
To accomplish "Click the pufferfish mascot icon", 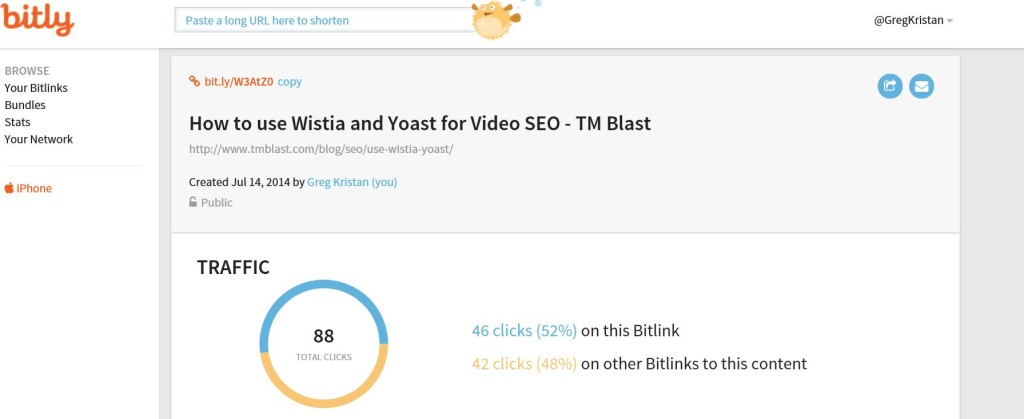I will click(x=496, y=20).
